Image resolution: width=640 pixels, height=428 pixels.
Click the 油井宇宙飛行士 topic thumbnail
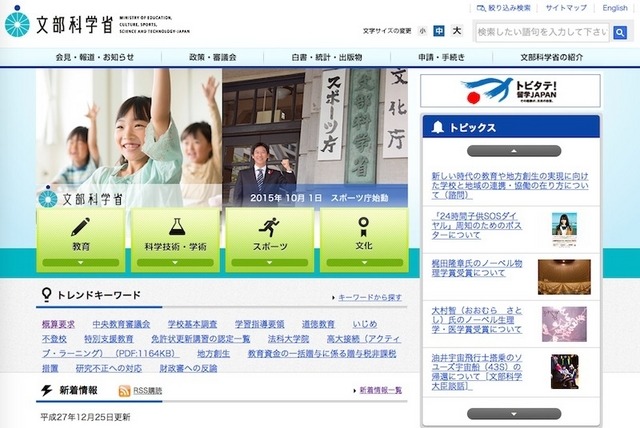click(x=564, y=372)
